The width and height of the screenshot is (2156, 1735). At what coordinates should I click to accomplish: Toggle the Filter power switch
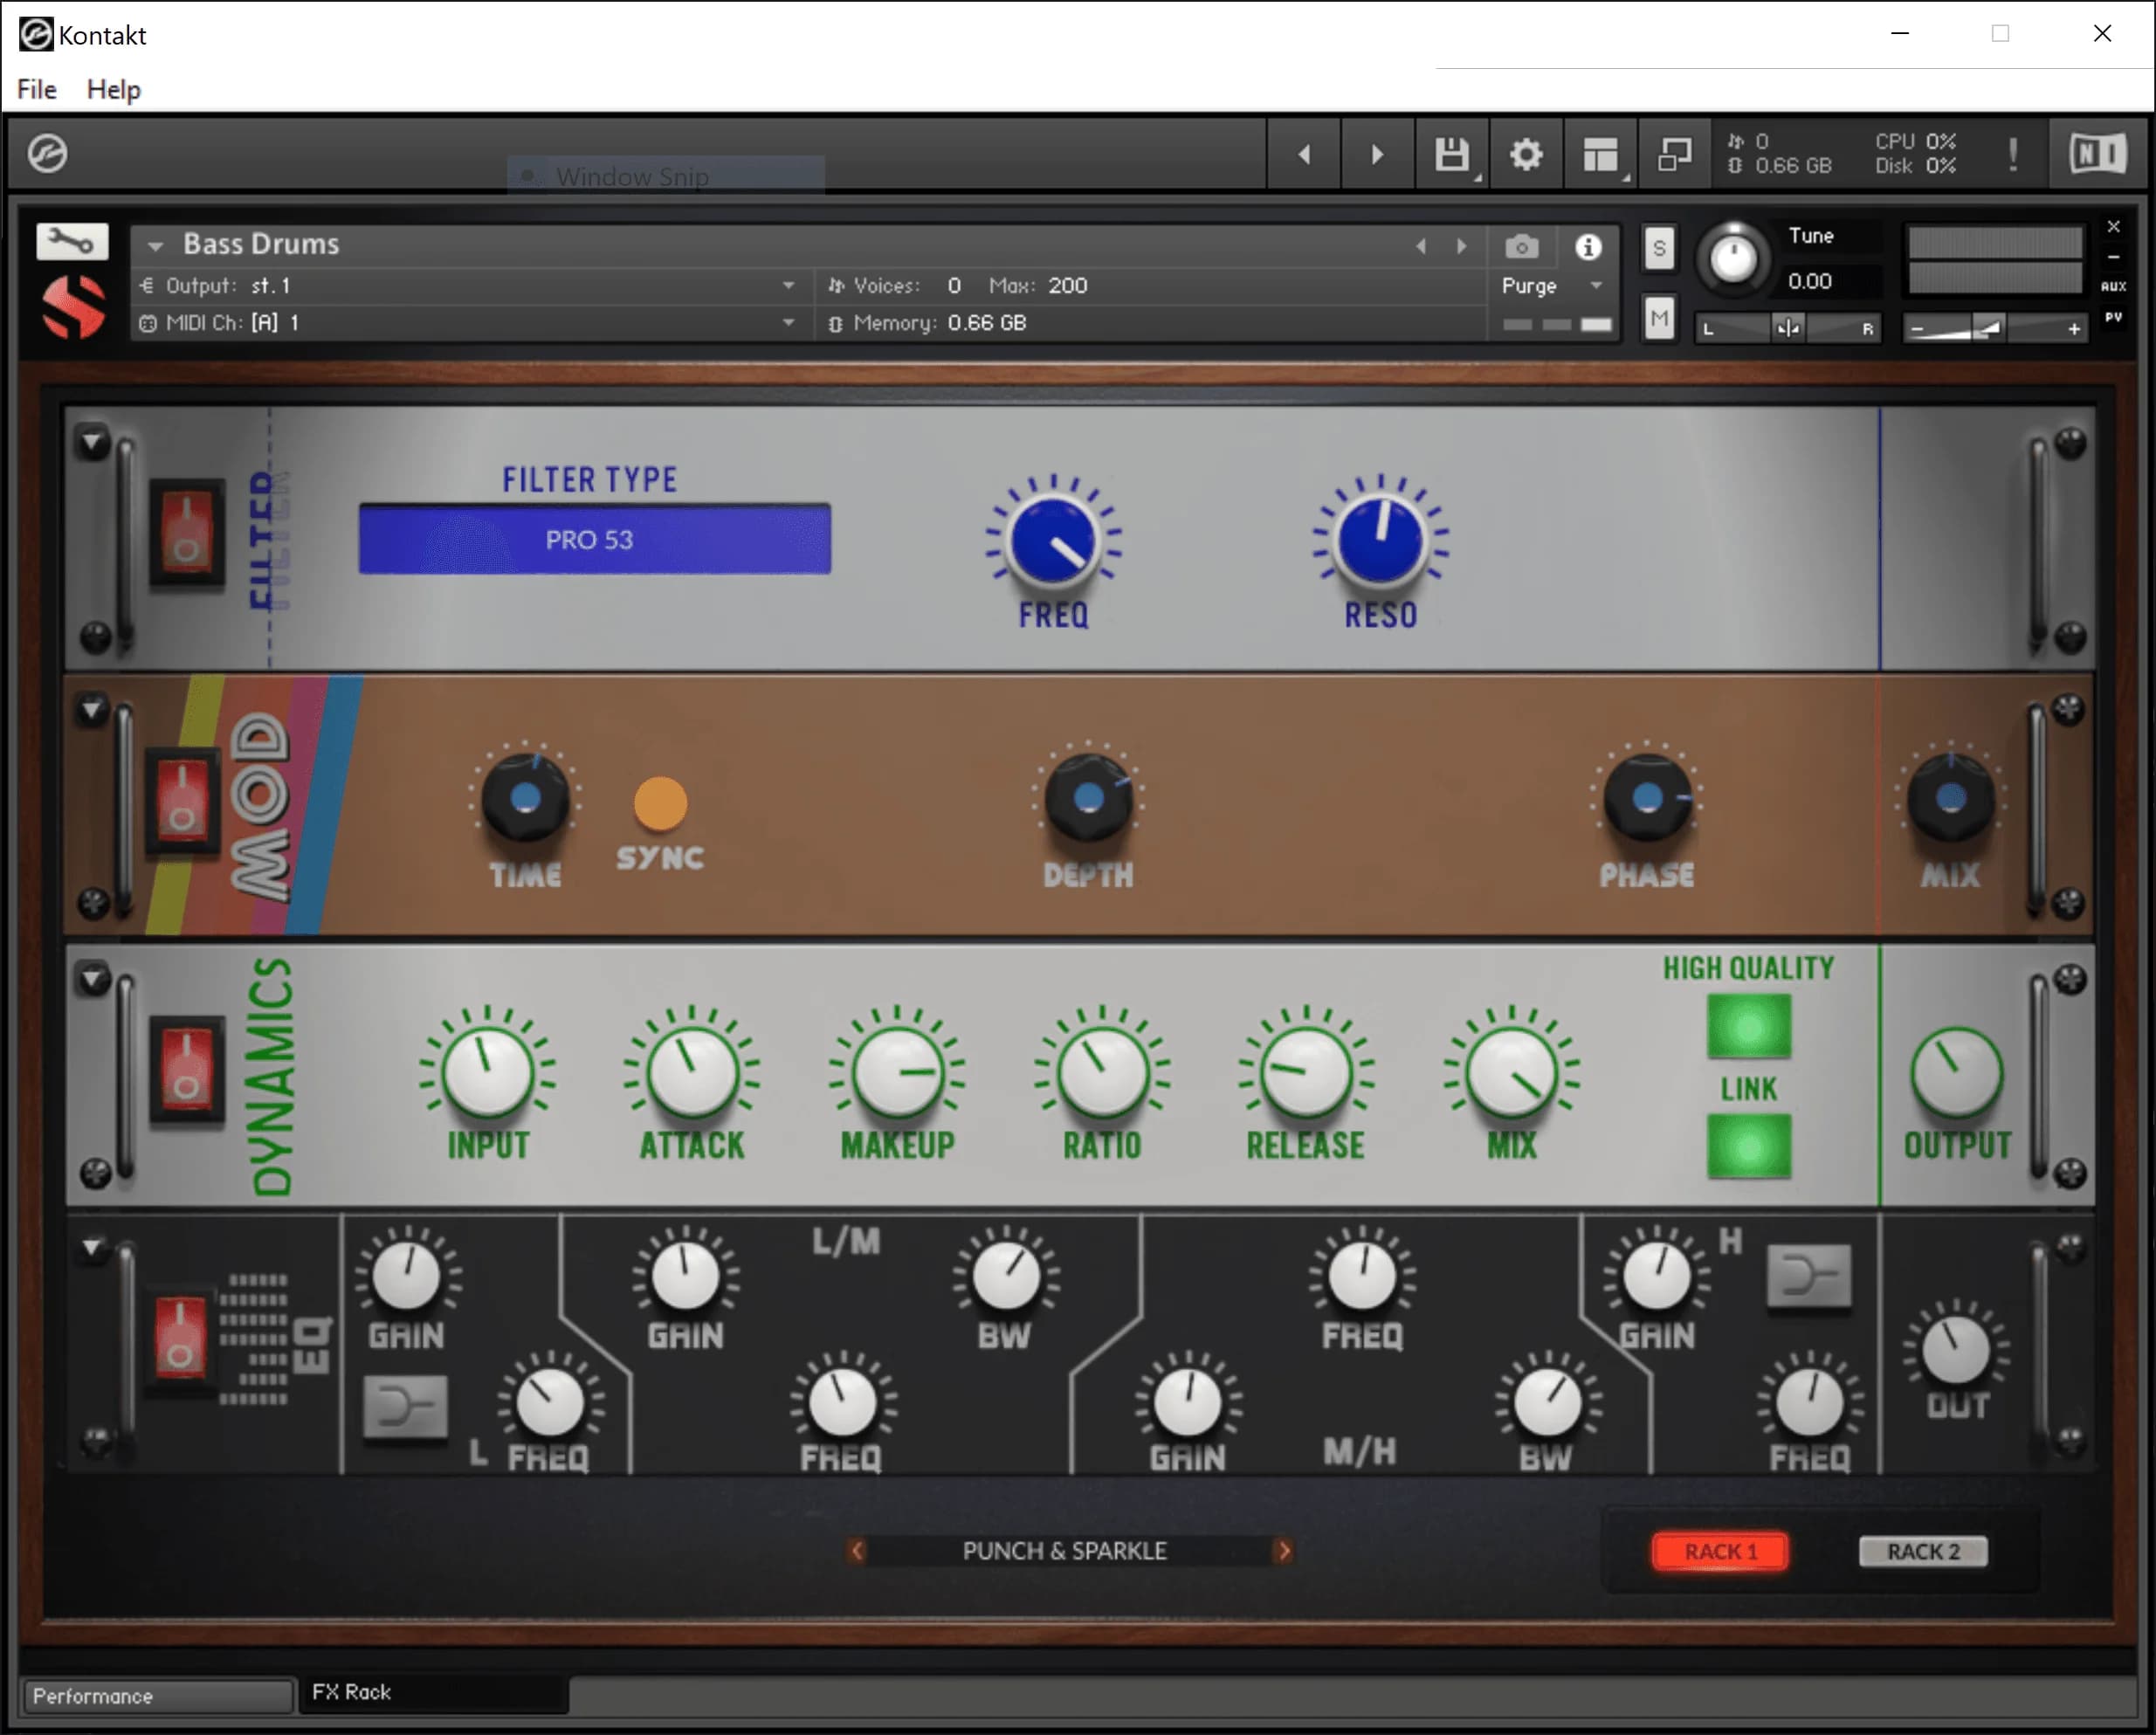click(186, 534)
